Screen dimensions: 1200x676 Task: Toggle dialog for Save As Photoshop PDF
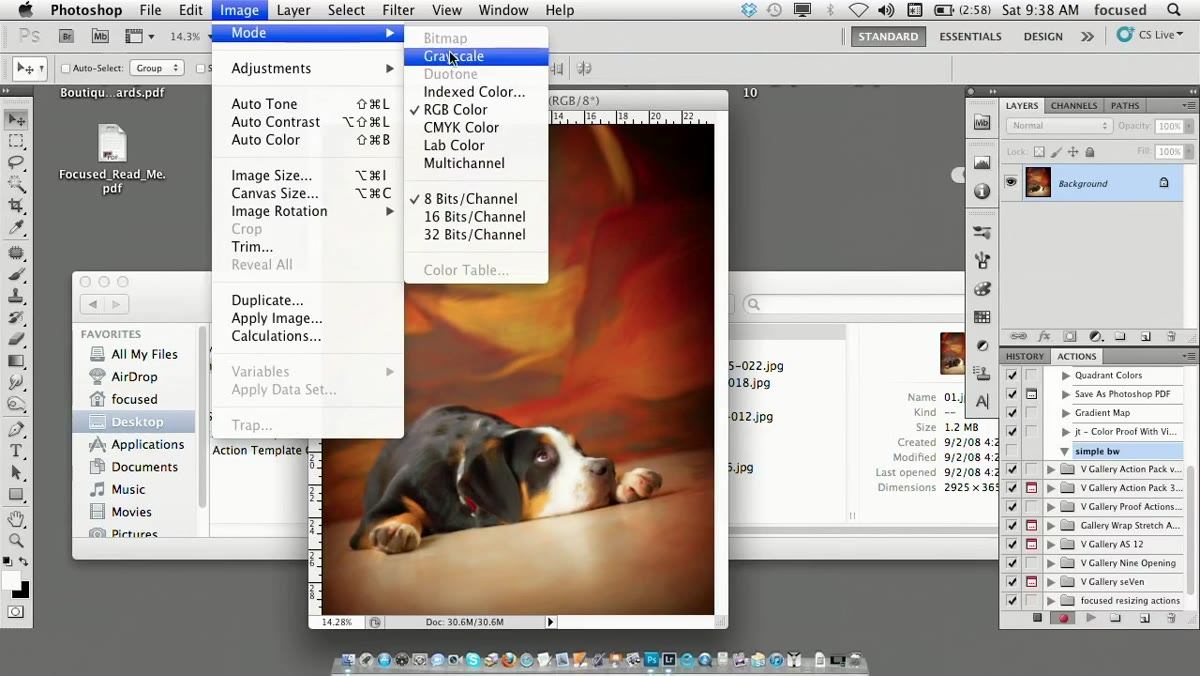(1031, 394)
